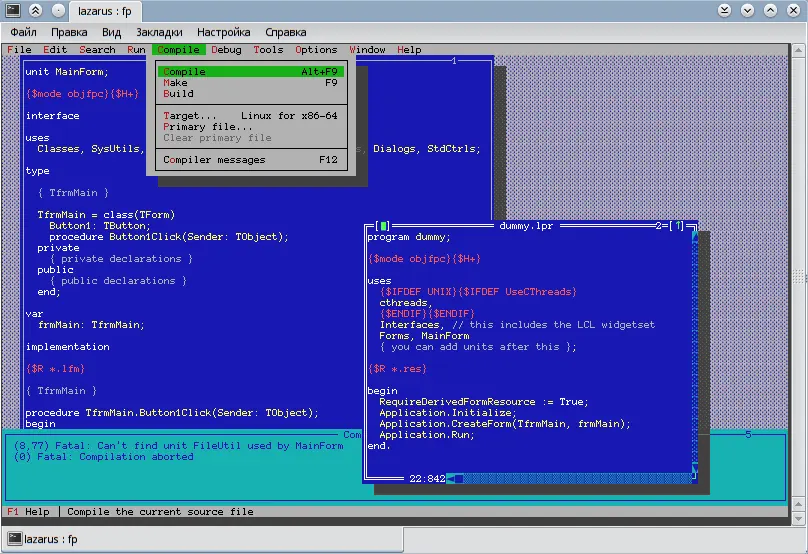The width and height of the screenshot is (808, 554).
Task: Toggle keep-above with the double up chevron button
Action: pyautogui.click(x=35, y=10)
